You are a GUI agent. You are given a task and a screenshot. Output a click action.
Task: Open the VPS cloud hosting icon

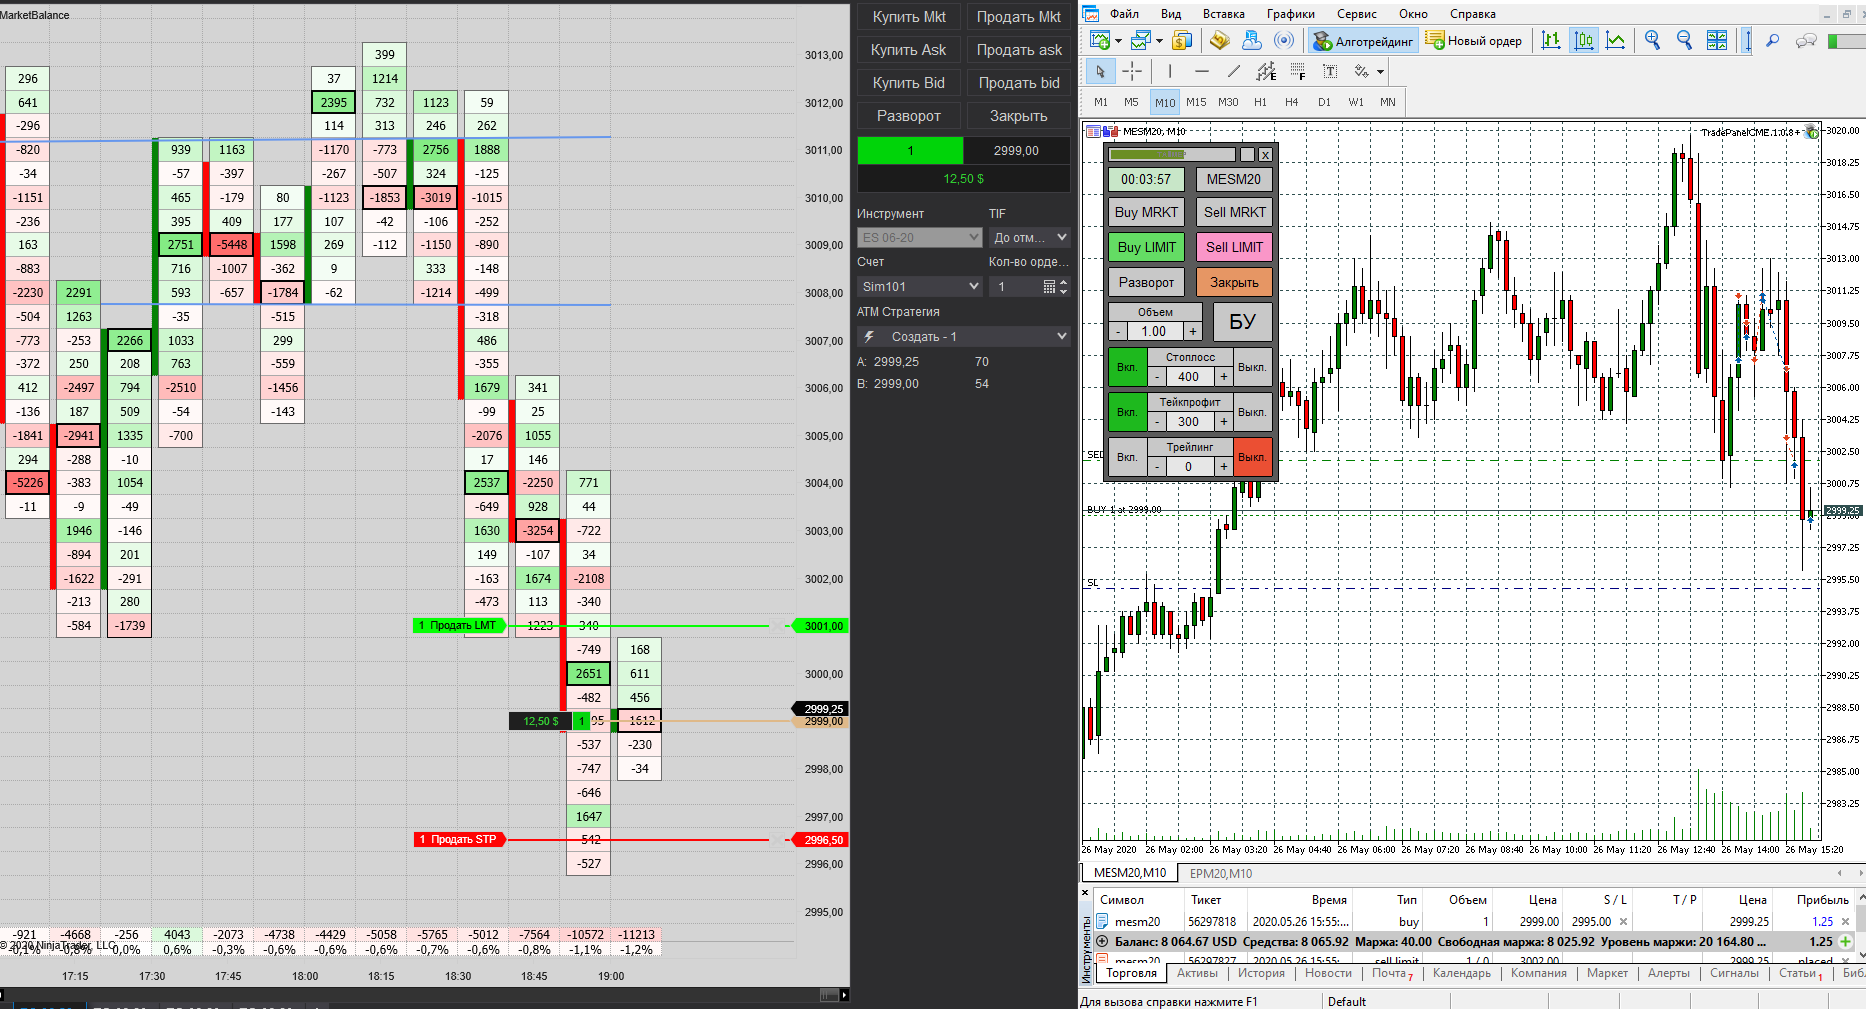1252,41
